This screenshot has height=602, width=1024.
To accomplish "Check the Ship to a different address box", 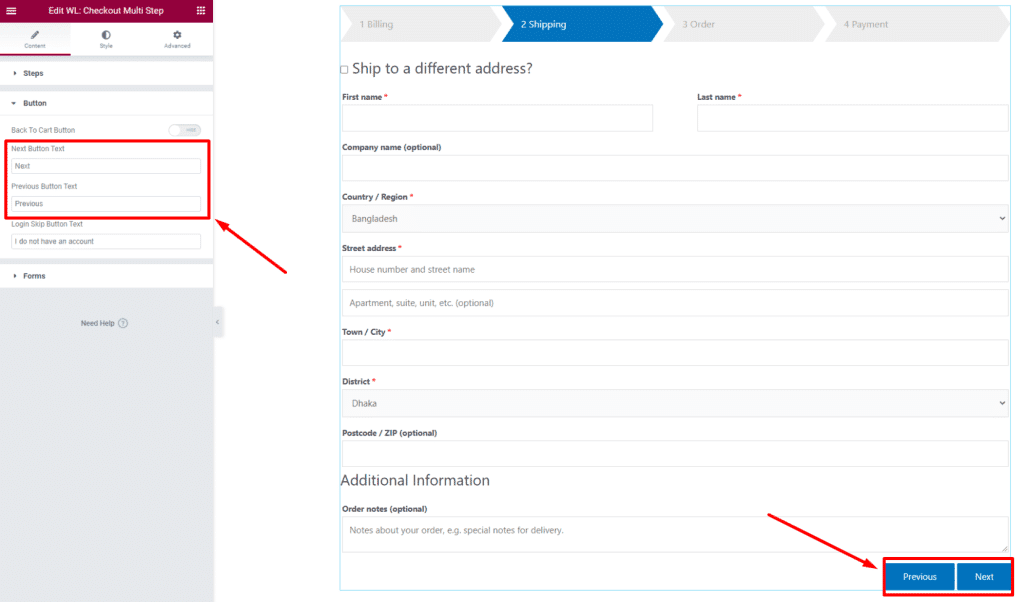I will (345, 70).
